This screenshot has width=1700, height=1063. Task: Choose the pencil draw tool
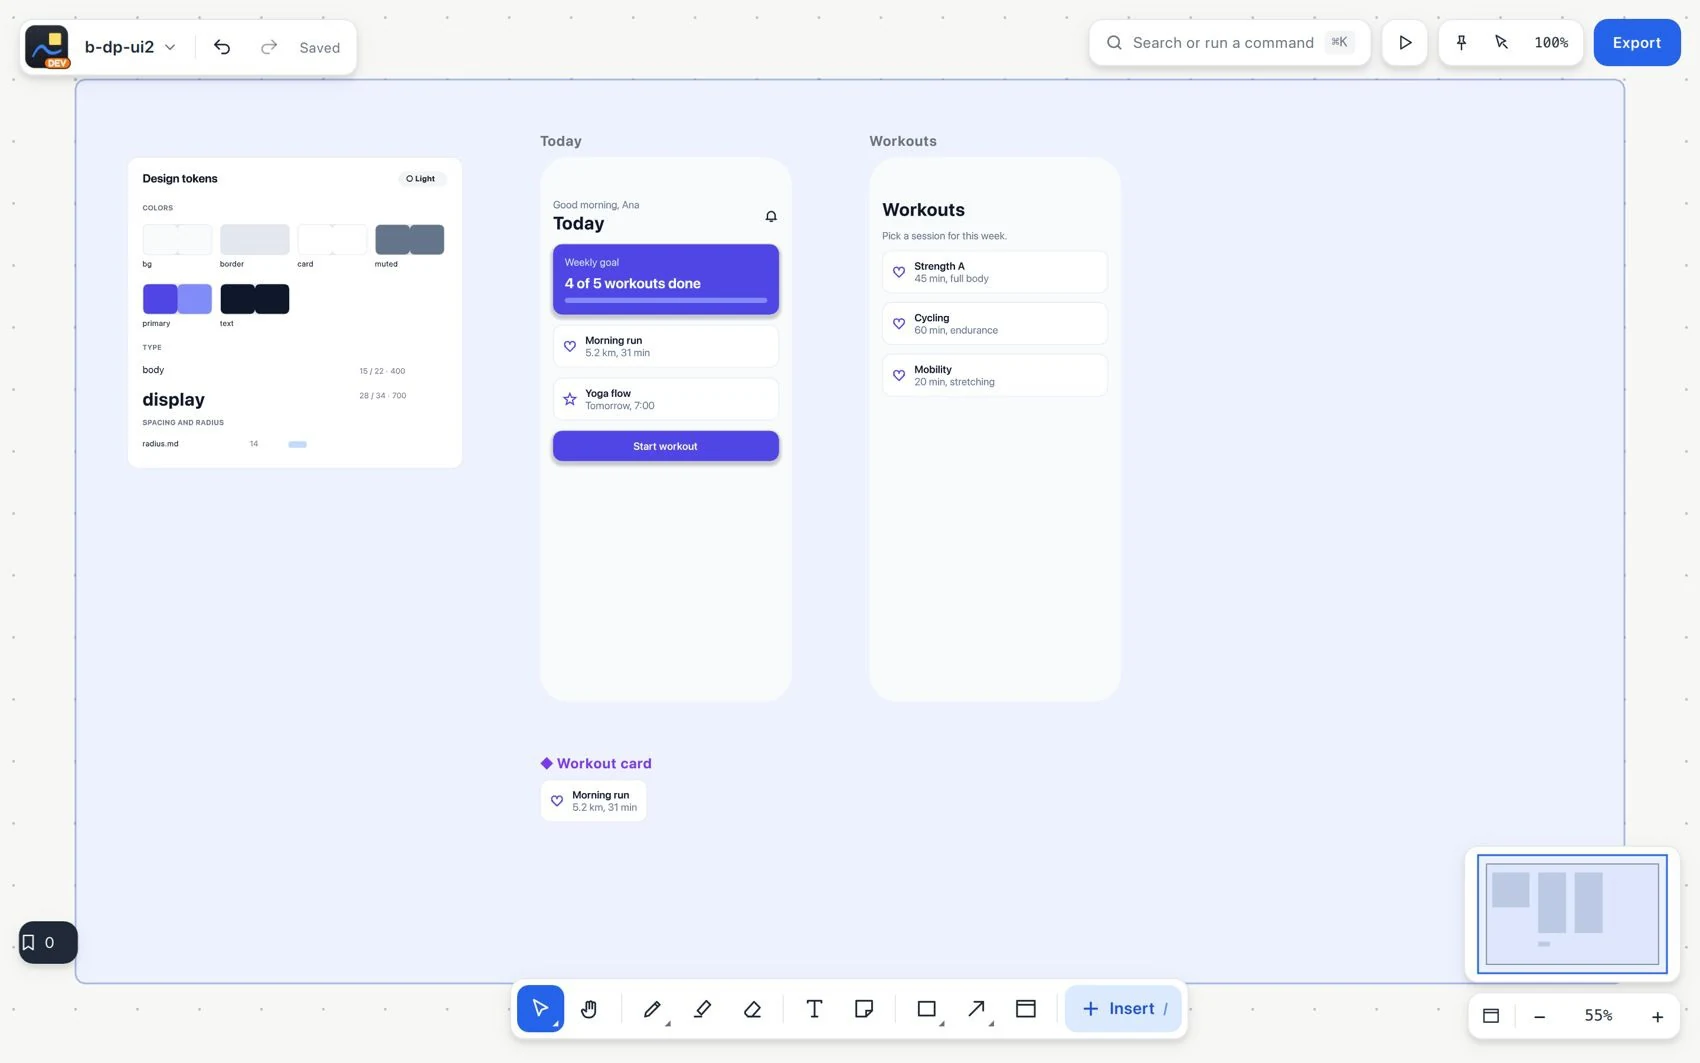click(652, 1008)
